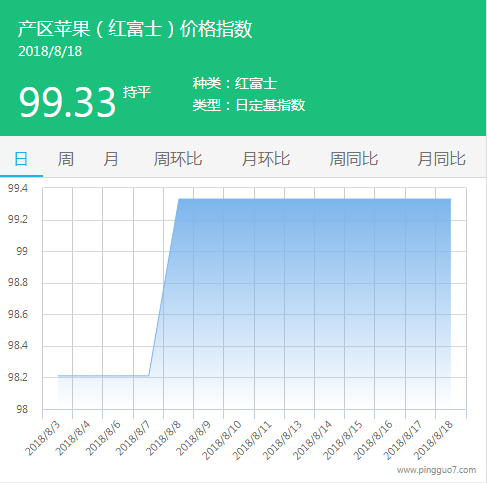Click the 99.4 y-axis label
Image resolution: width=487 pixels, height=483 pixels.
coord(18,188)
